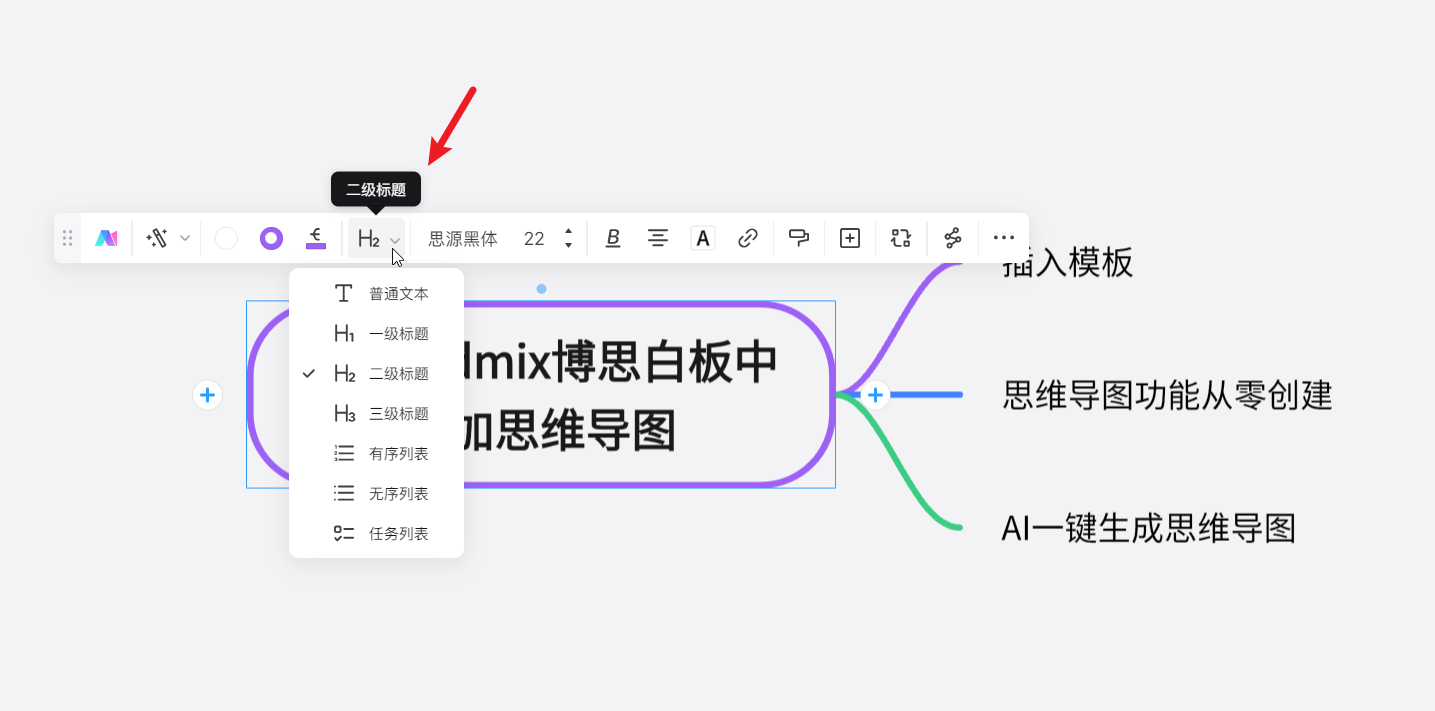Select the checked 二级标题 option
Viewport: 1435px width, 711px height.
click(376, 373)
